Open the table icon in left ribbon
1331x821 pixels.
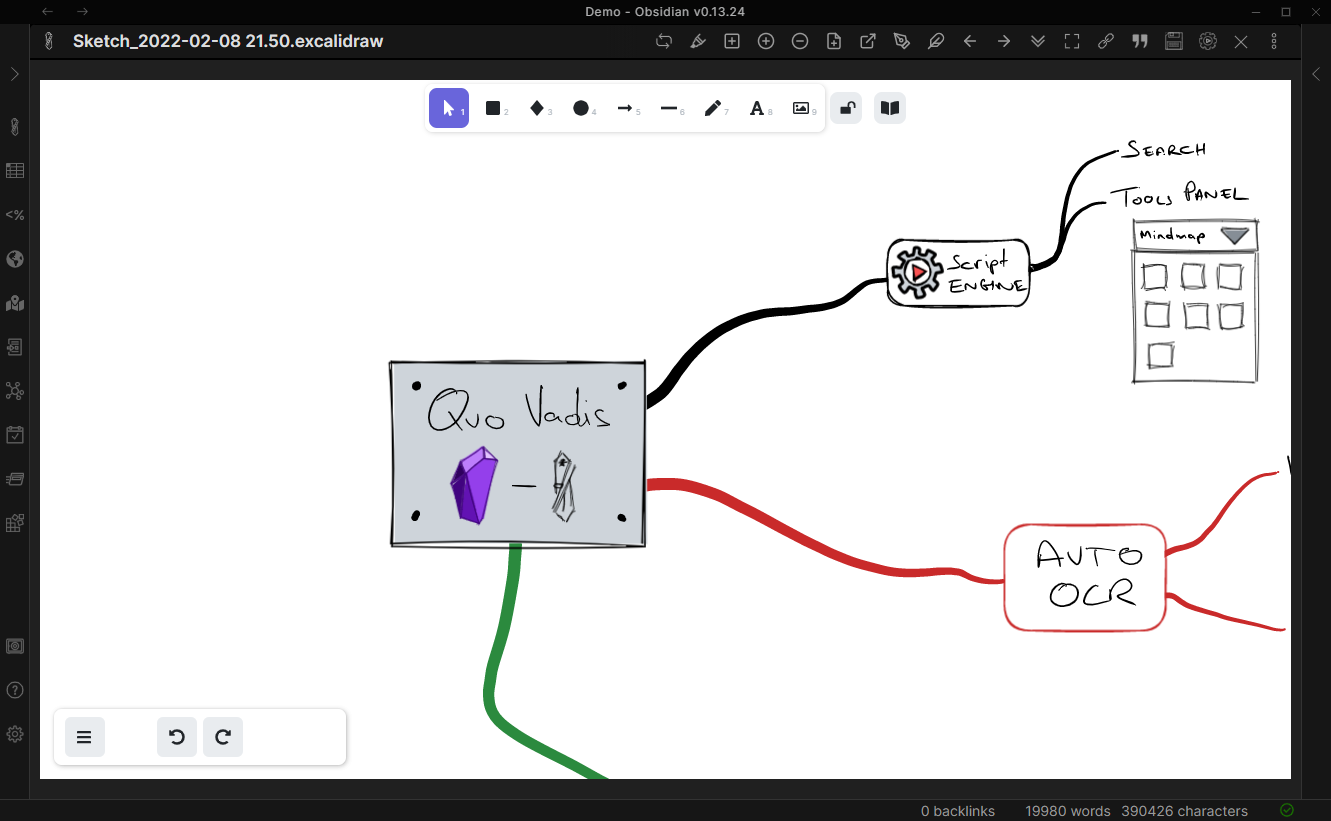coord(15,171)
